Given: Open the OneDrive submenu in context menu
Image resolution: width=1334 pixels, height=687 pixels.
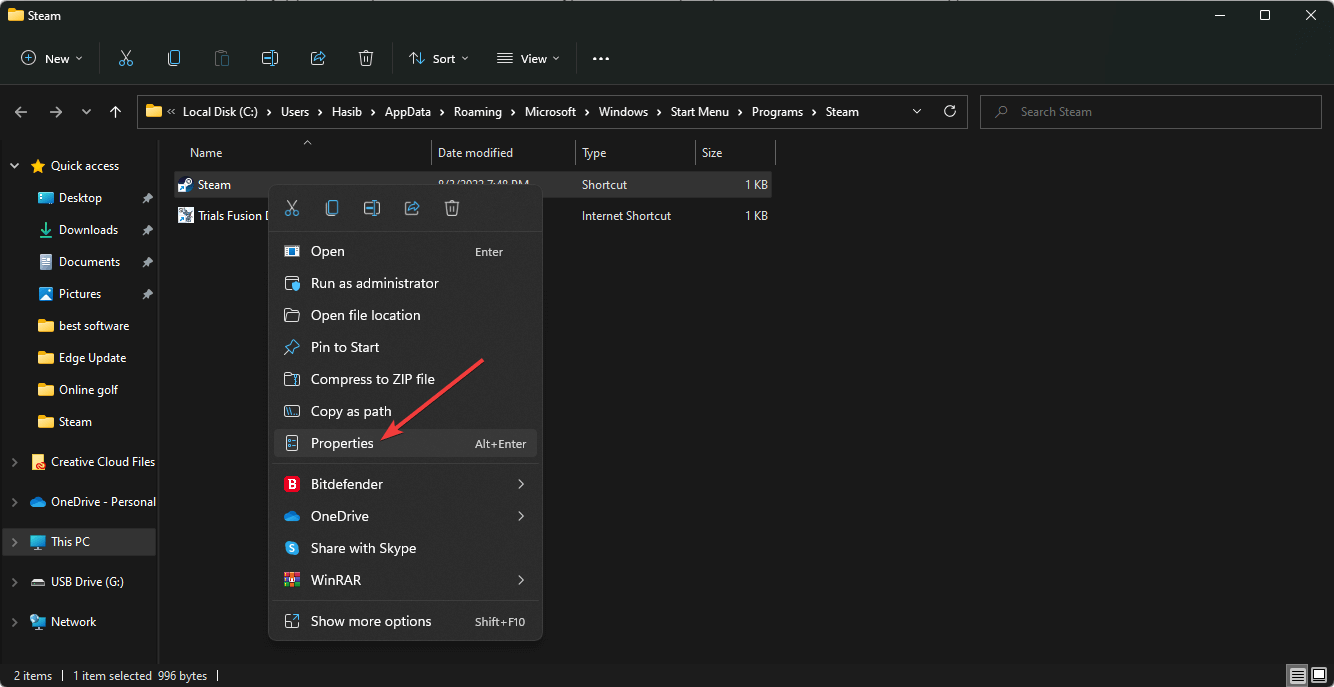Looking at the screenshot, I should (x=406, y=516).
